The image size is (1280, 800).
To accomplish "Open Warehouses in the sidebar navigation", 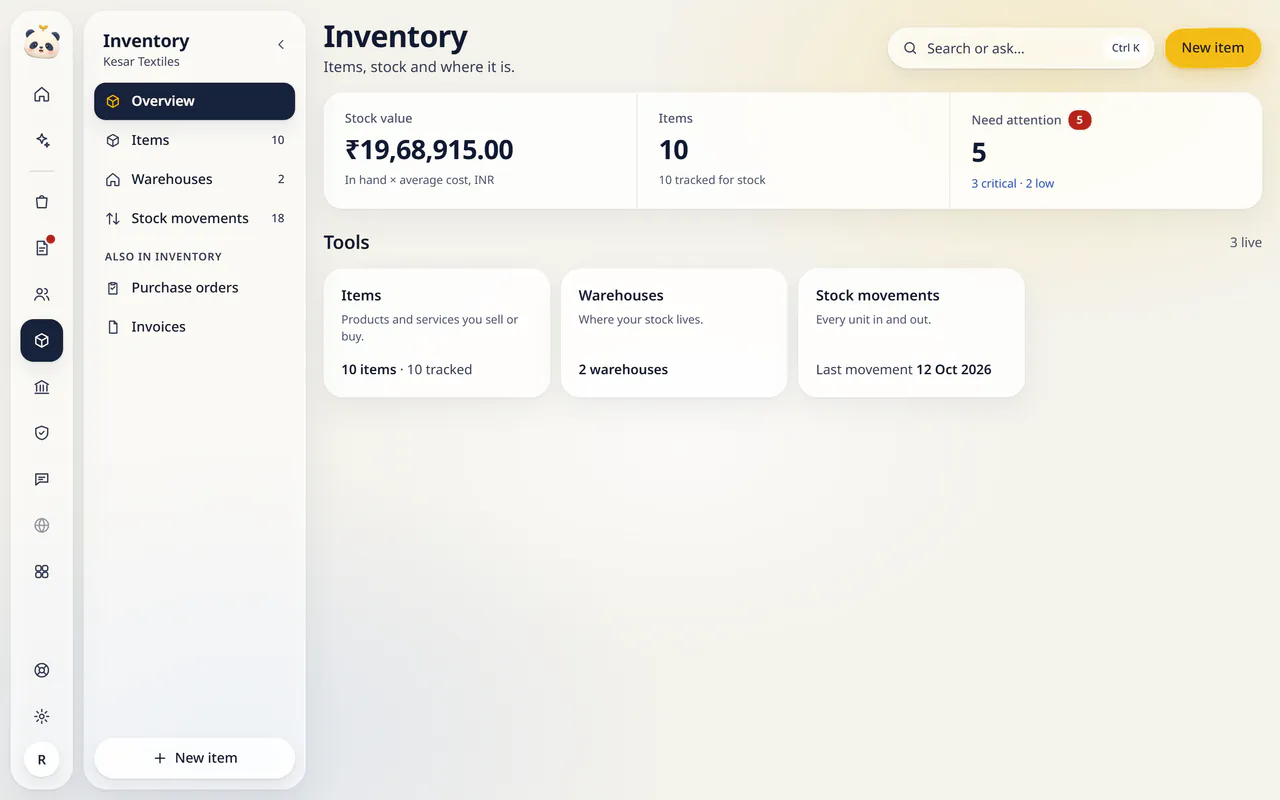I will (x=194, y=179).
